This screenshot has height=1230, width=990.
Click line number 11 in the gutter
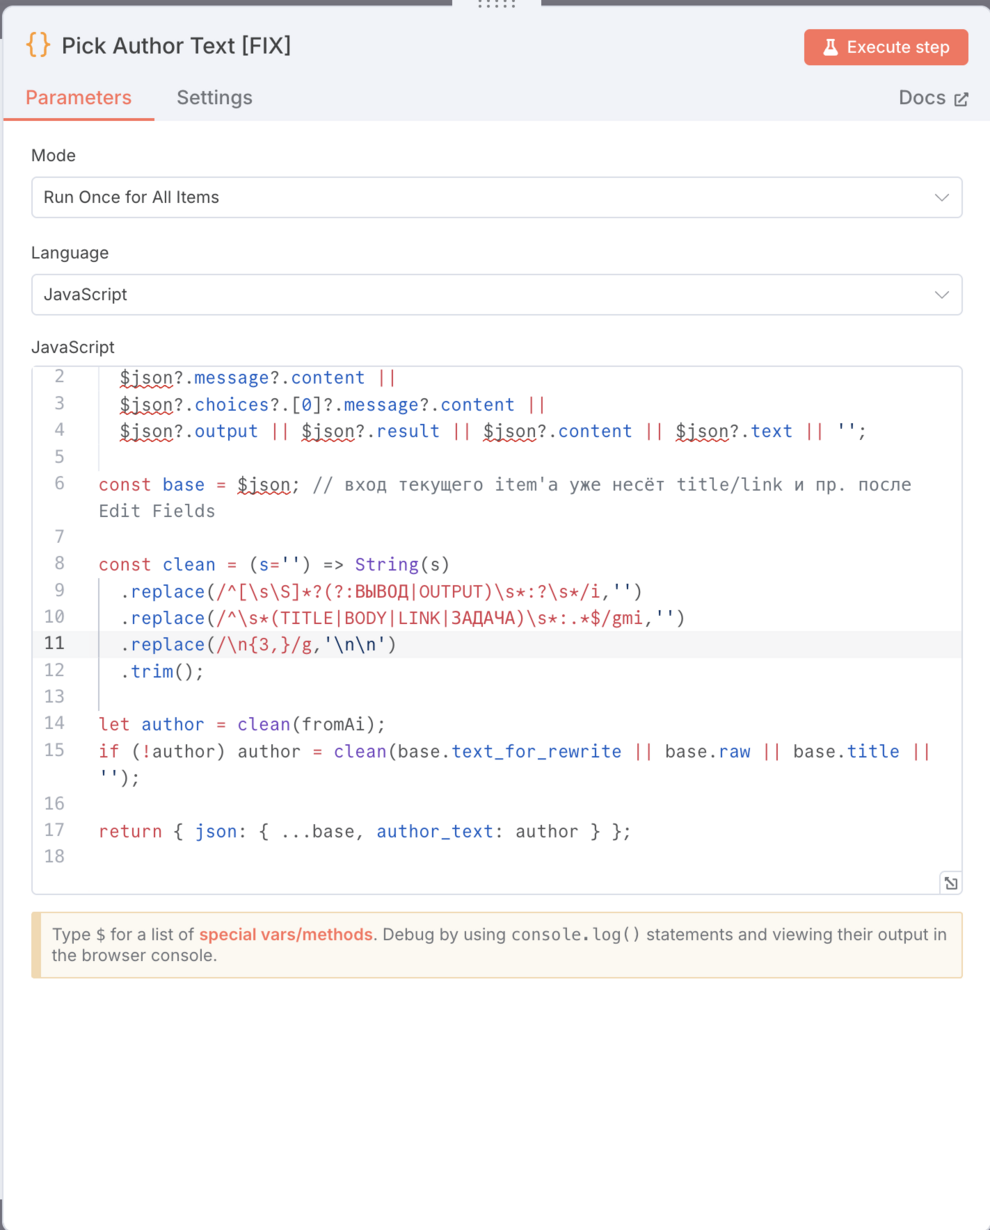54,644
